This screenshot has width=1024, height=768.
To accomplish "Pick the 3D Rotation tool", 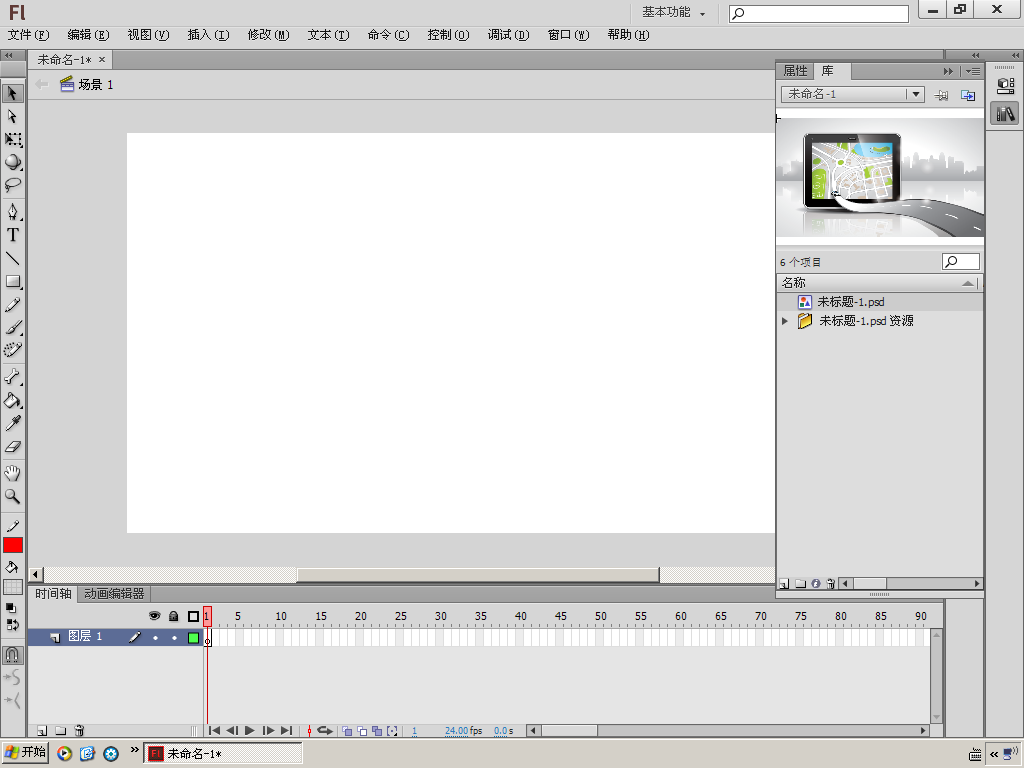I will pyautogui.click(x=12, y=162).
